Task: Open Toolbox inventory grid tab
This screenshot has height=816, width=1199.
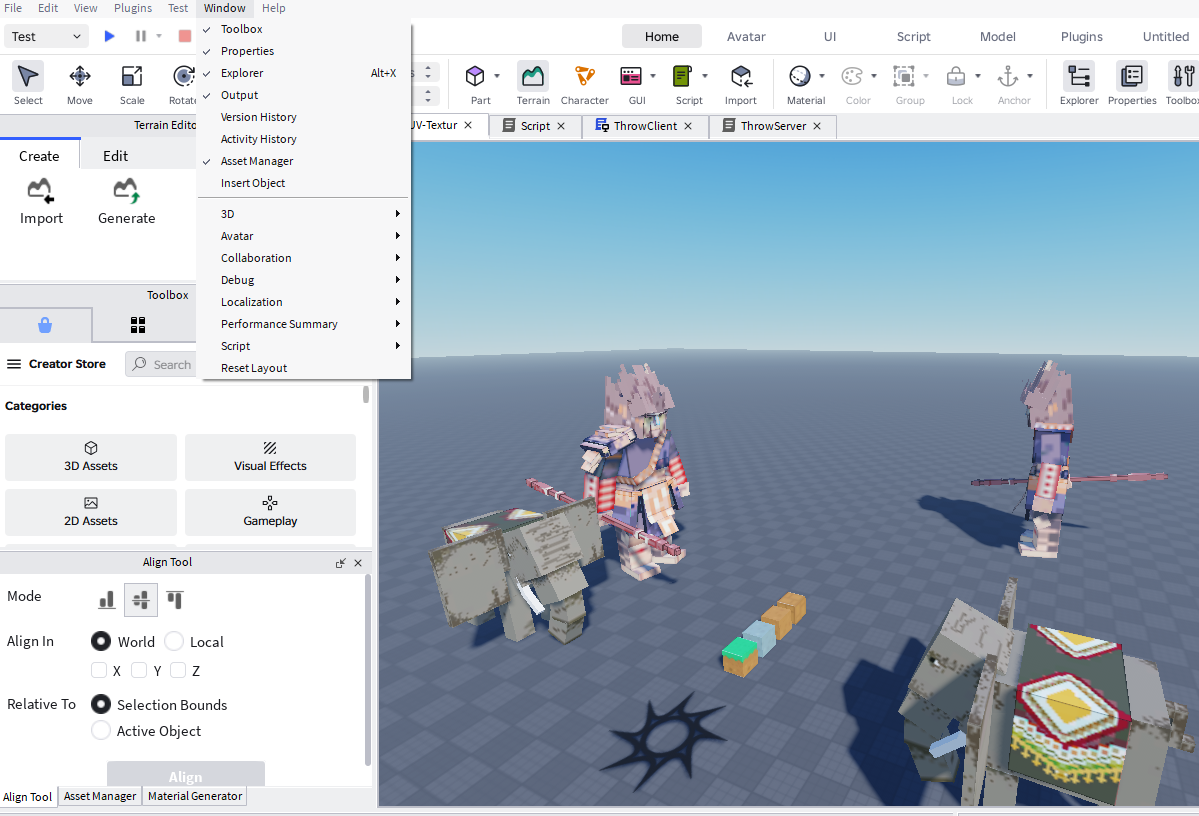Action: (138, 325)
